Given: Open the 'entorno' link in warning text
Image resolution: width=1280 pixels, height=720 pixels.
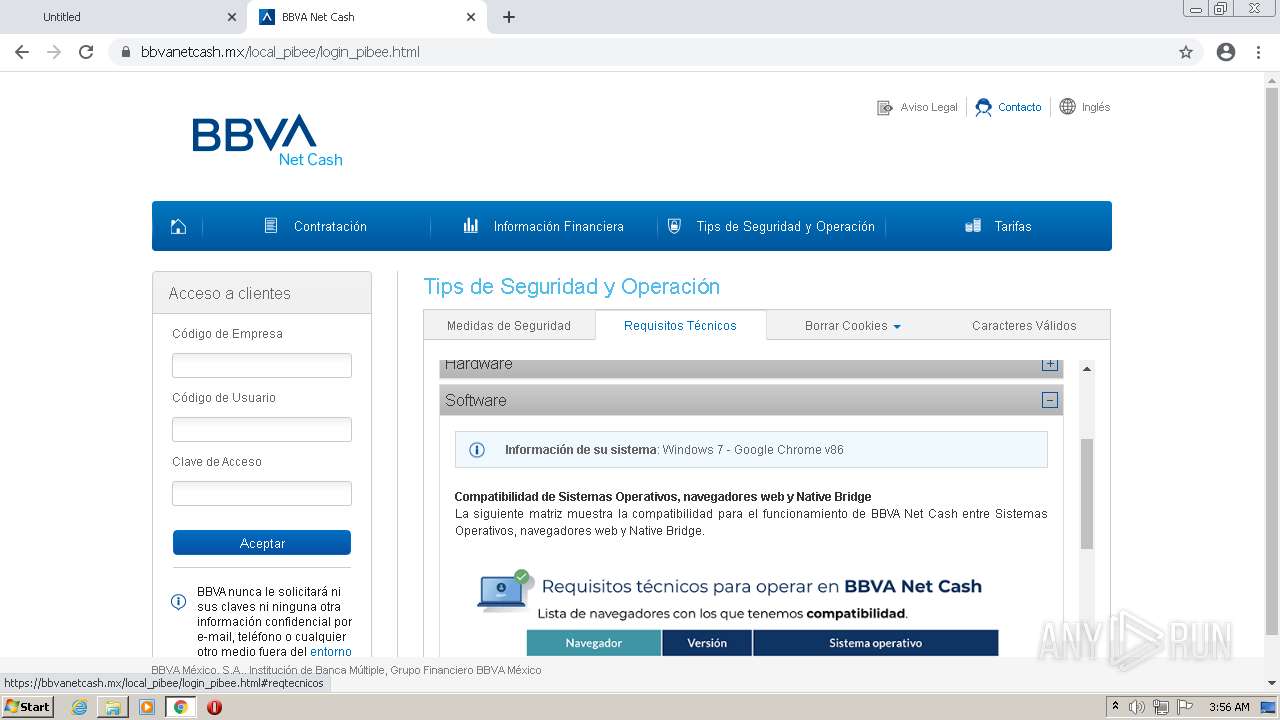Looking at the screenshot, I should point(331,652).
